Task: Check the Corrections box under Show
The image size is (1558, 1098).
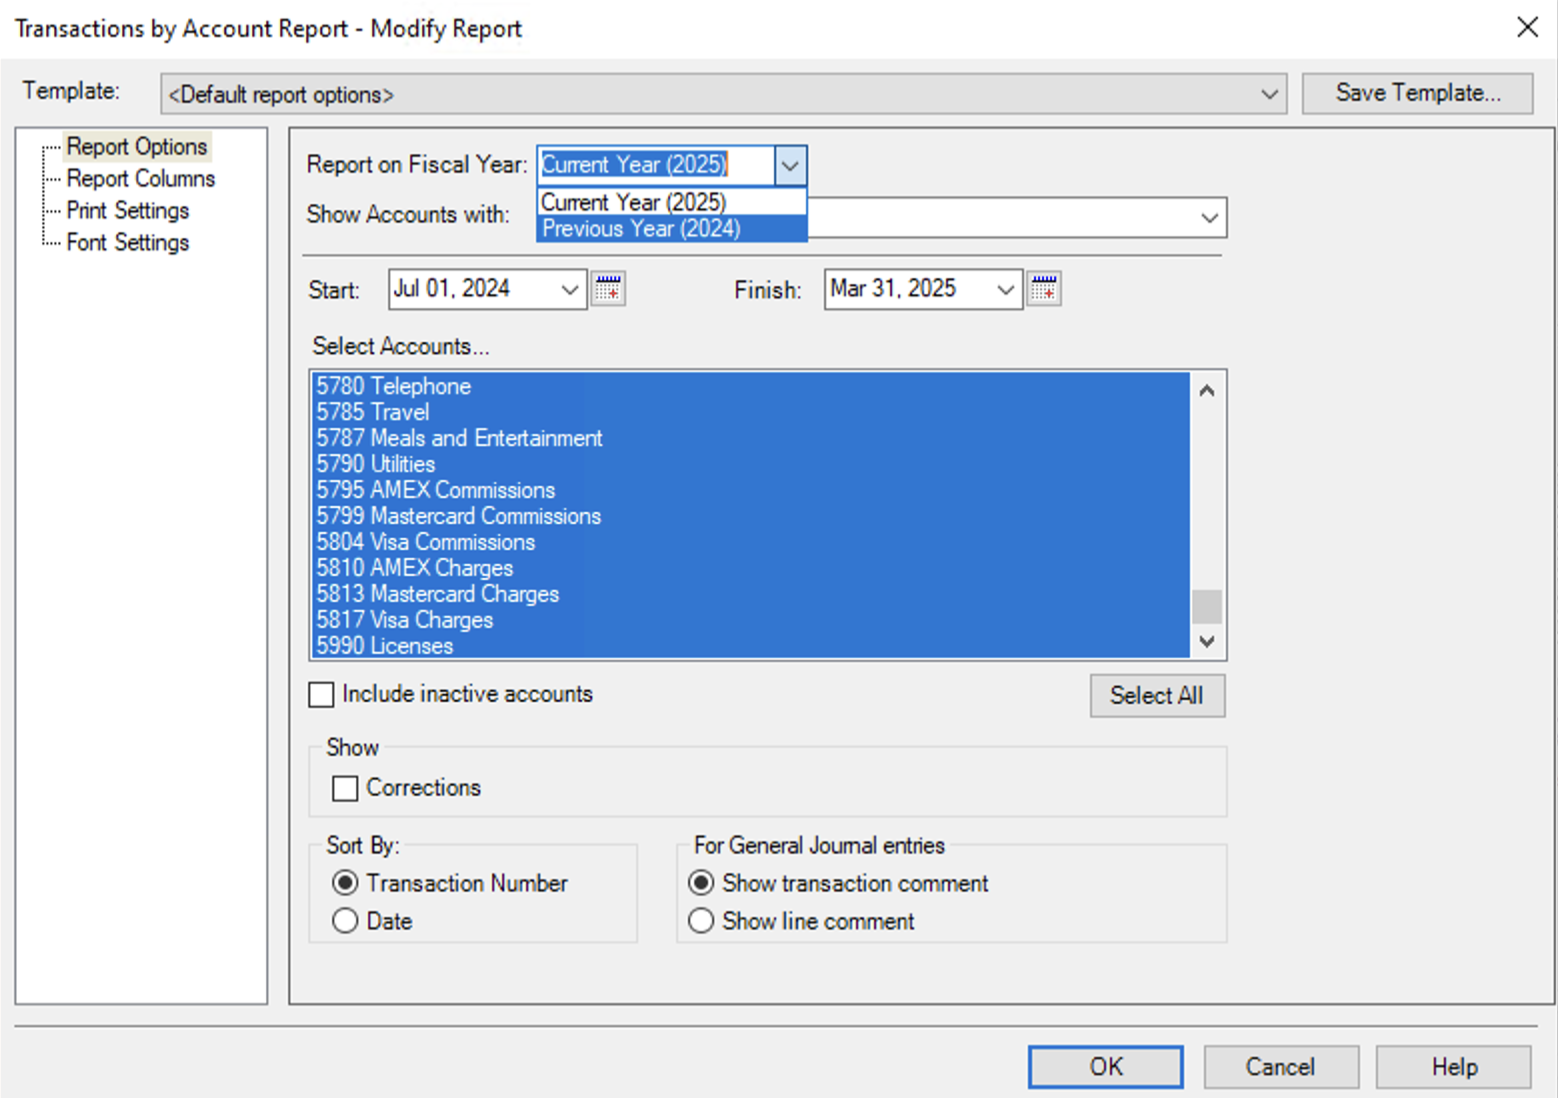Action: [x=345, y=788]
